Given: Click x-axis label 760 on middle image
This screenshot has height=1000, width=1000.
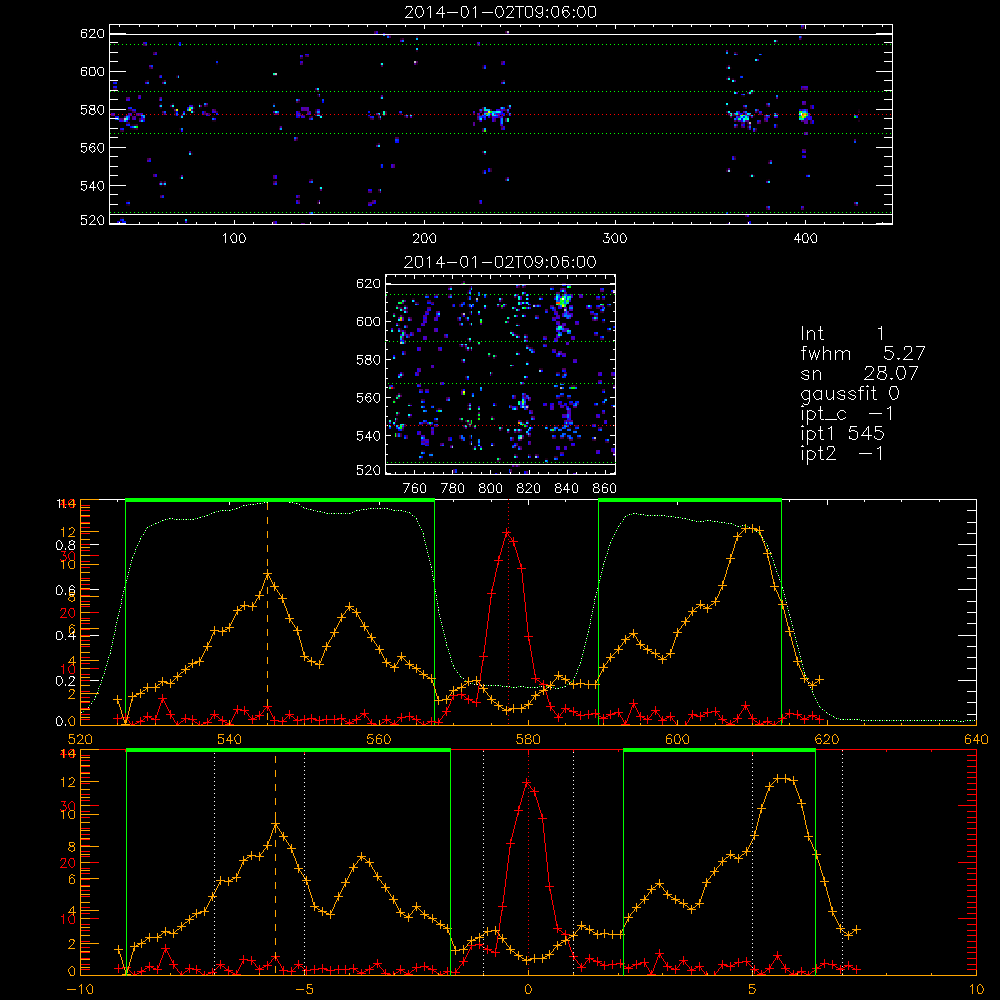Looking at the screenshot, I should click(415, 489).
